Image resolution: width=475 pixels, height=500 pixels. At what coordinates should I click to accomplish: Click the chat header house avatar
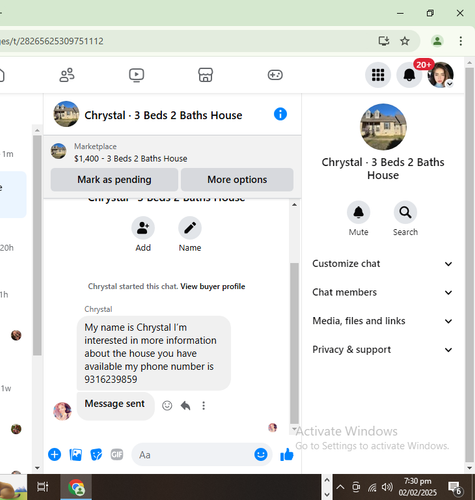[x=66, y=114]
